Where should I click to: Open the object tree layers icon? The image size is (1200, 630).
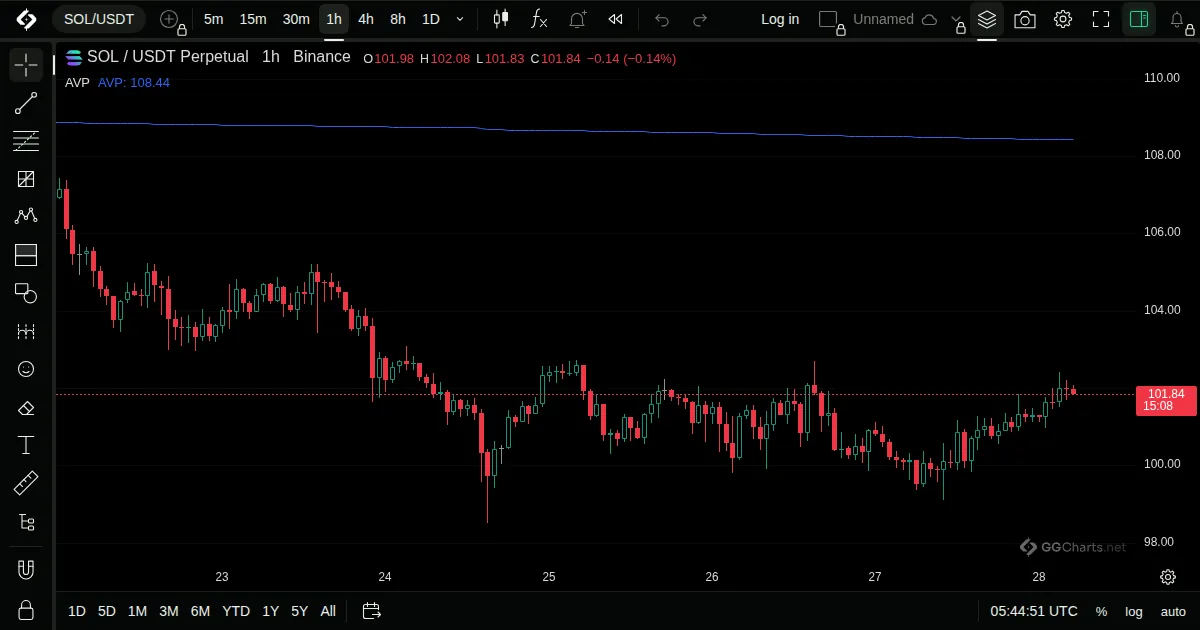(x=987, y=19)
